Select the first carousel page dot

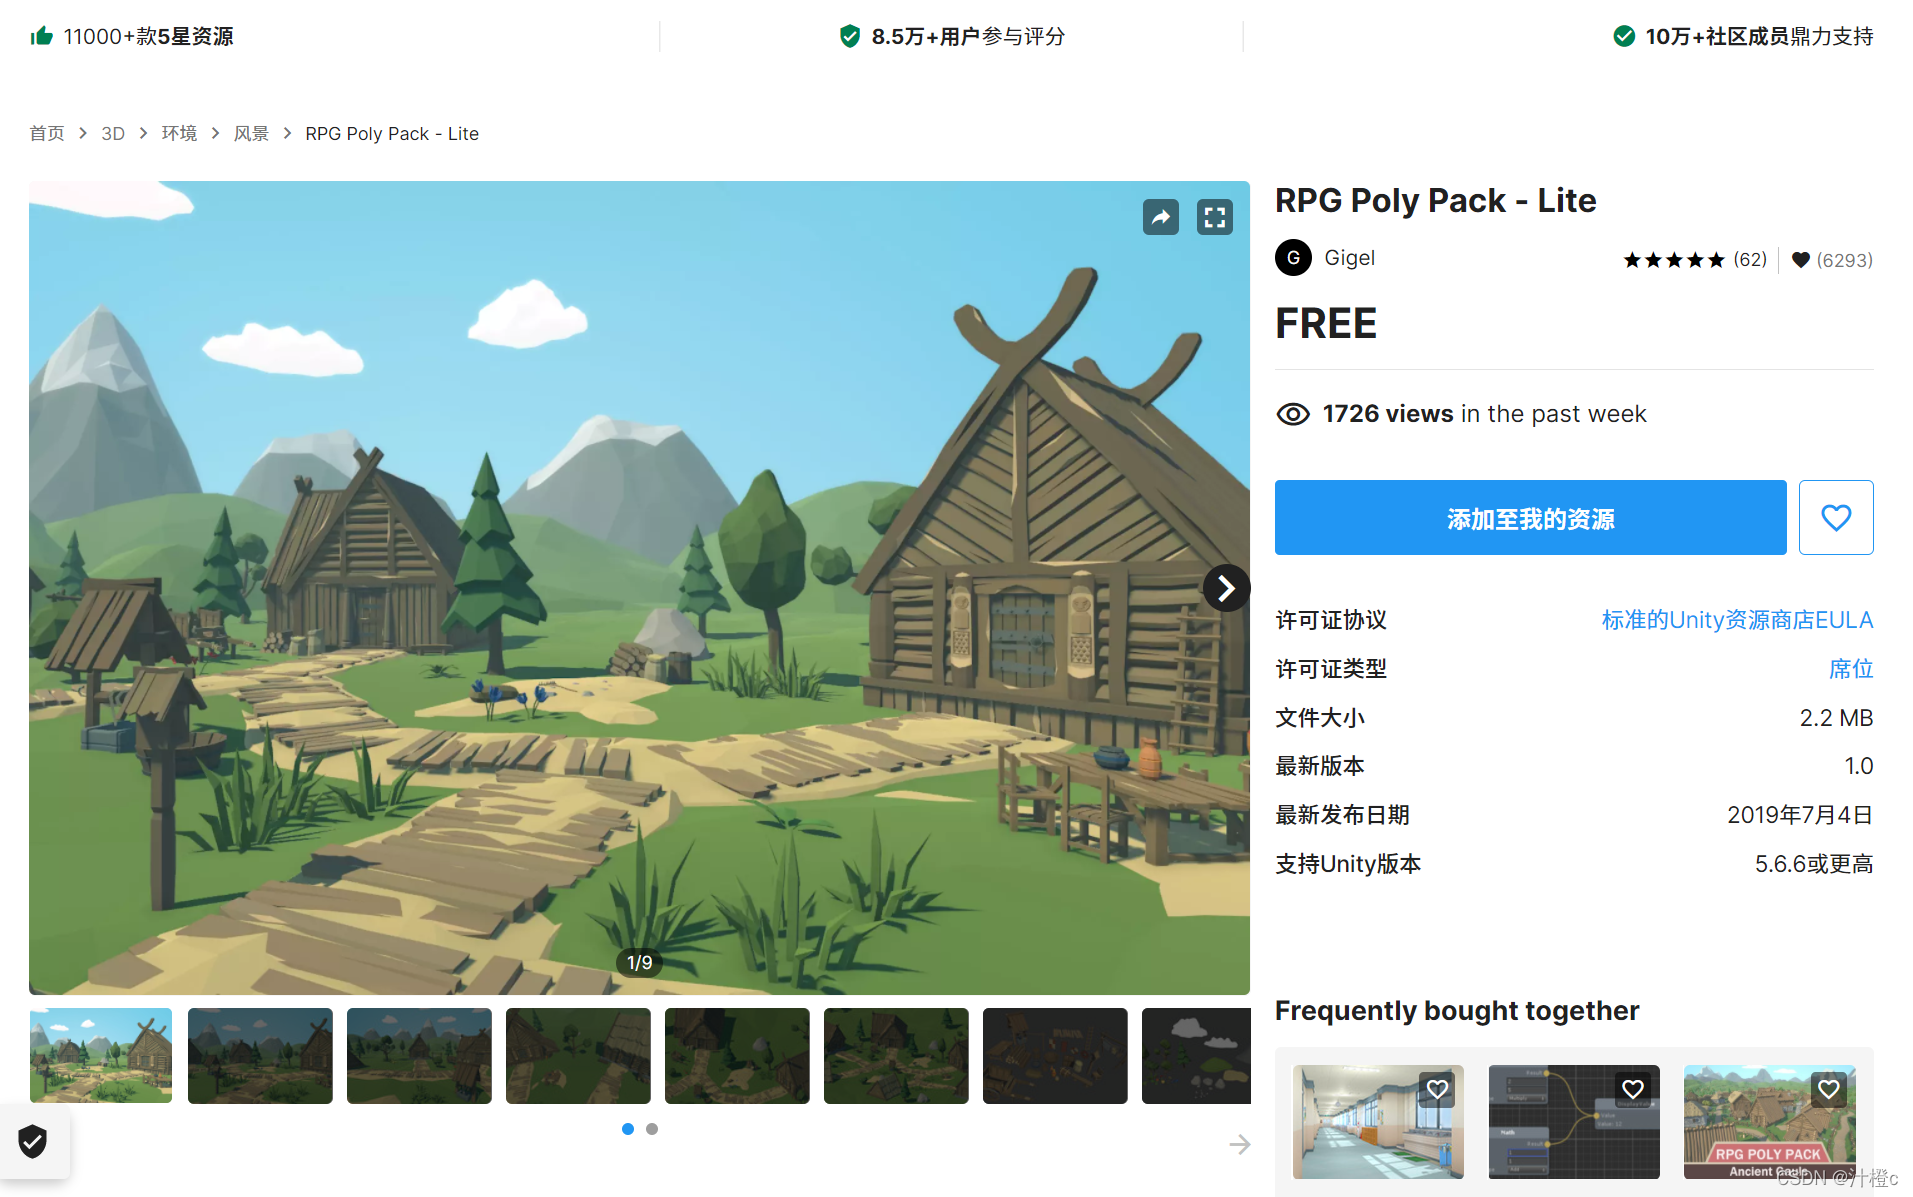628,1129
